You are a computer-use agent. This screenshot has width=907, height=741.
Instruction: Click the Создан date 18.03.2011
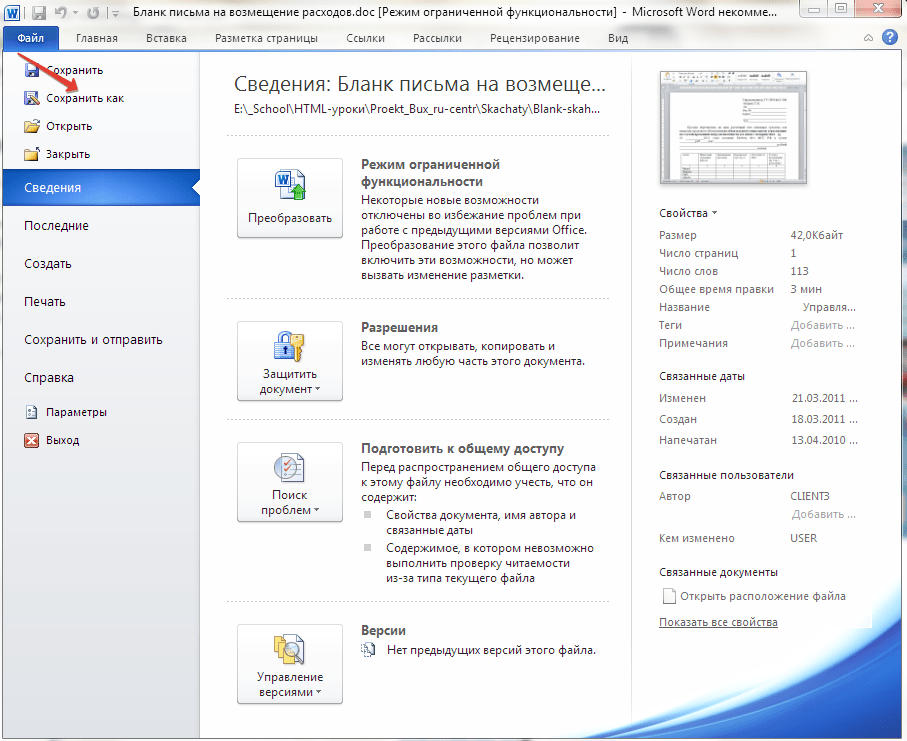(824, 419)
